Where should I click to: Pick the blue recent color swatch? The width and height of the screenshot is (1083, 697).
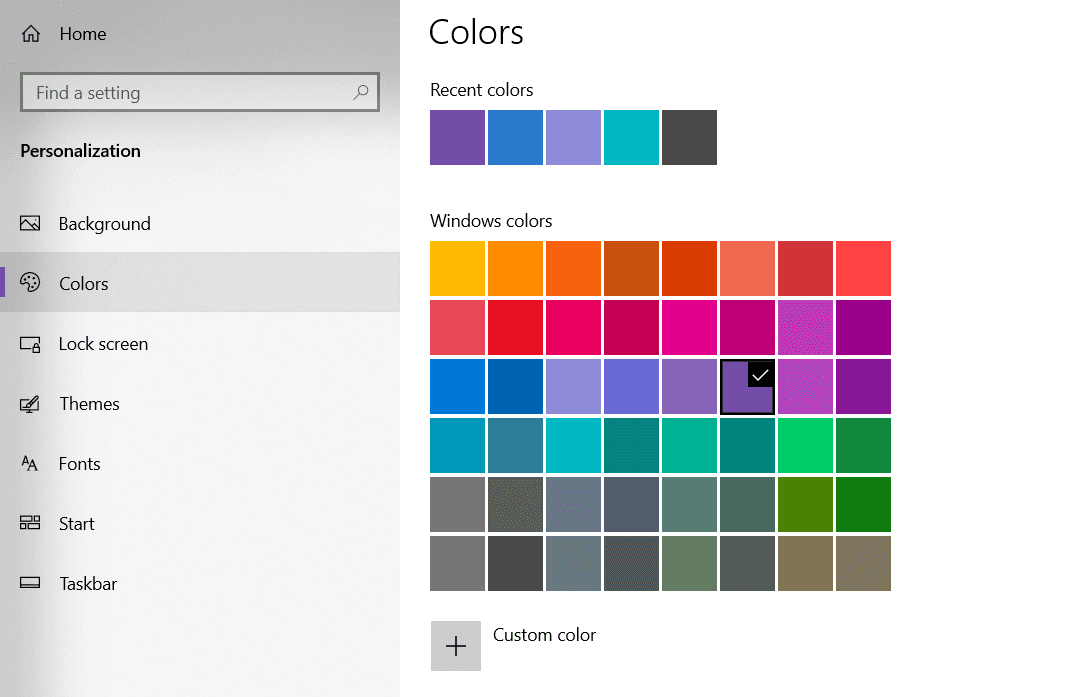point(515,137)
